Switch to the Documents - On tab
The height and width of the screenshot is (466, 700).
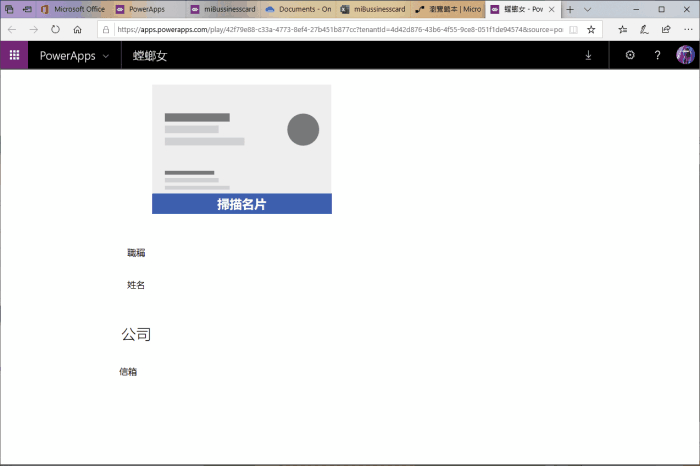click(298, 9)
